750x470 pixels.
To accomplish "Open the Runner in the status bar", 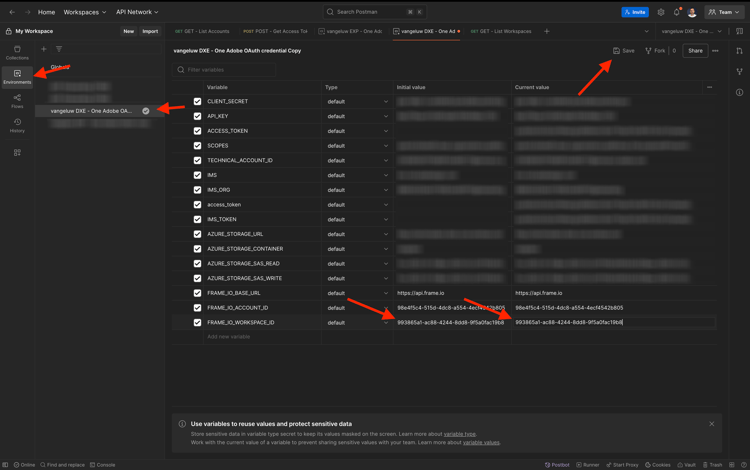I will click(588, 465).
